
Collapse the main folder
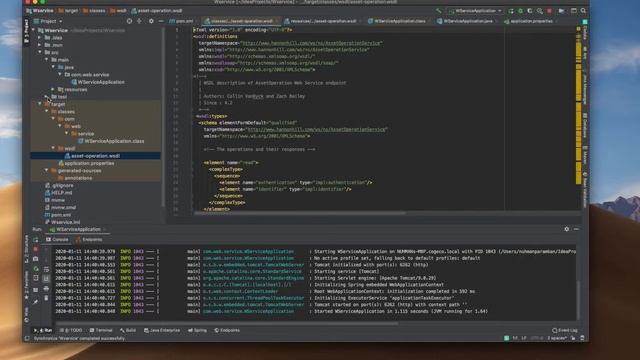pos(47,60)
